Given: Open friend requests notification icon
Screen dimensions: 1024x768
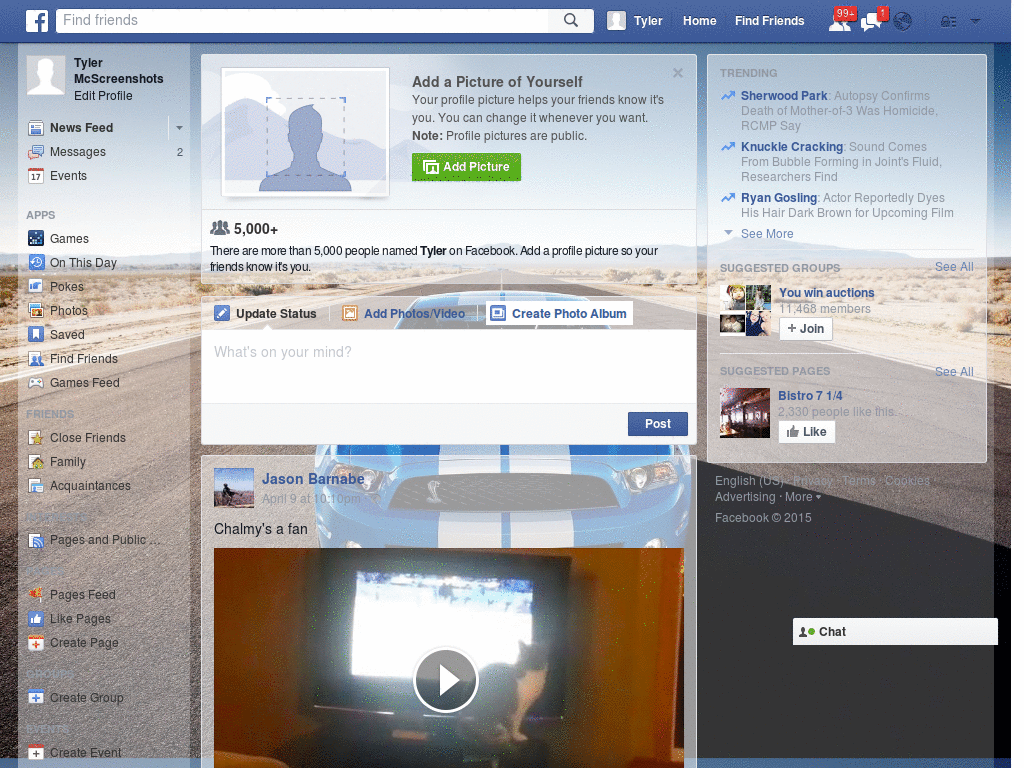Looking at the screenshot, I should tap(840, 21).
